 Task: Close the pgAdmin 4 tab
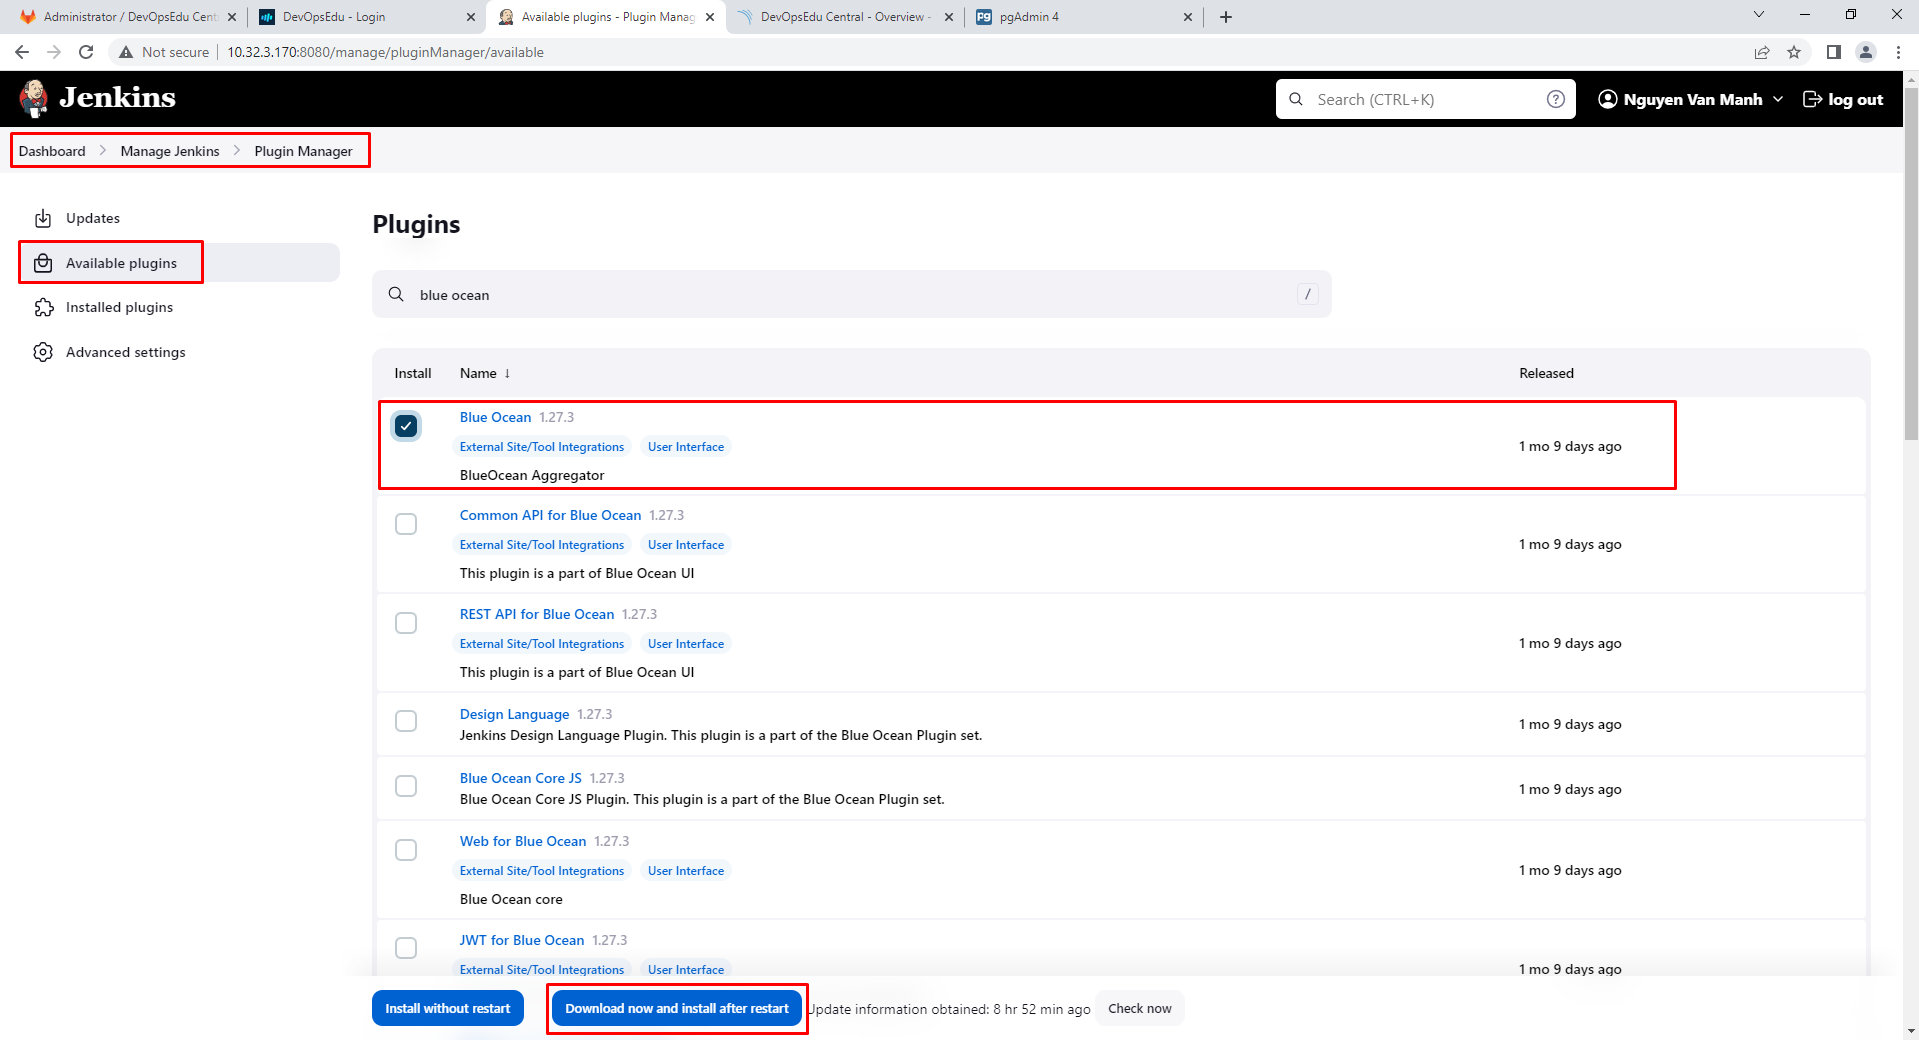[1188, 17]
